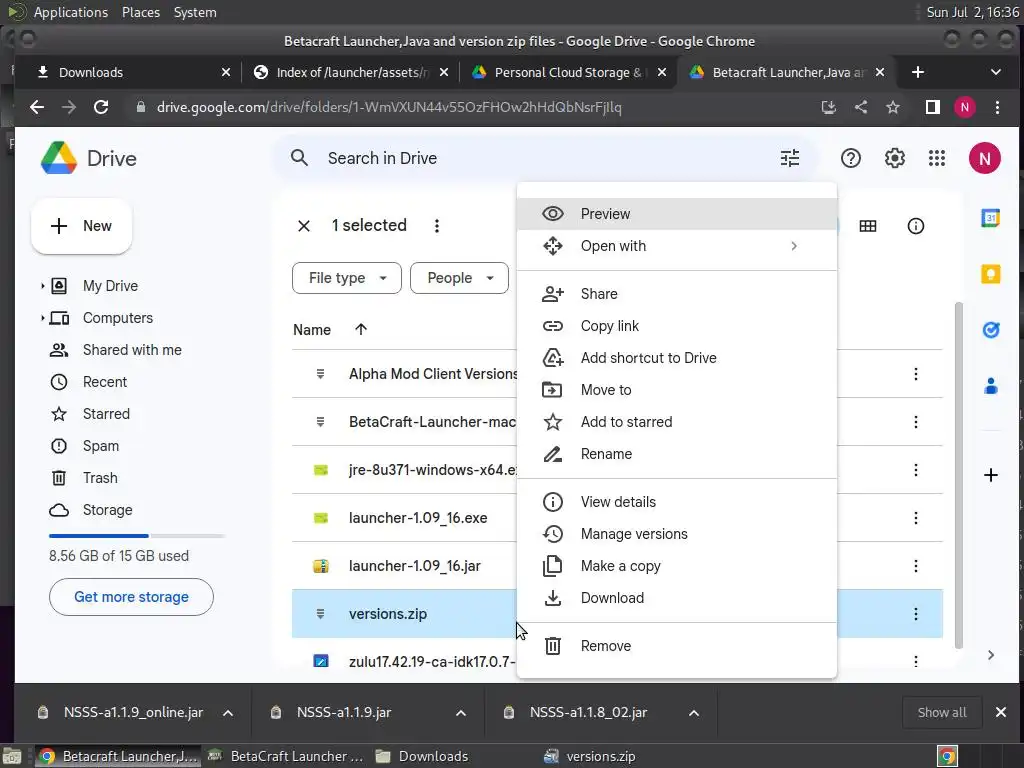Open search filter options icon
The image size is (1024, 768).
(x=790, y=158)
